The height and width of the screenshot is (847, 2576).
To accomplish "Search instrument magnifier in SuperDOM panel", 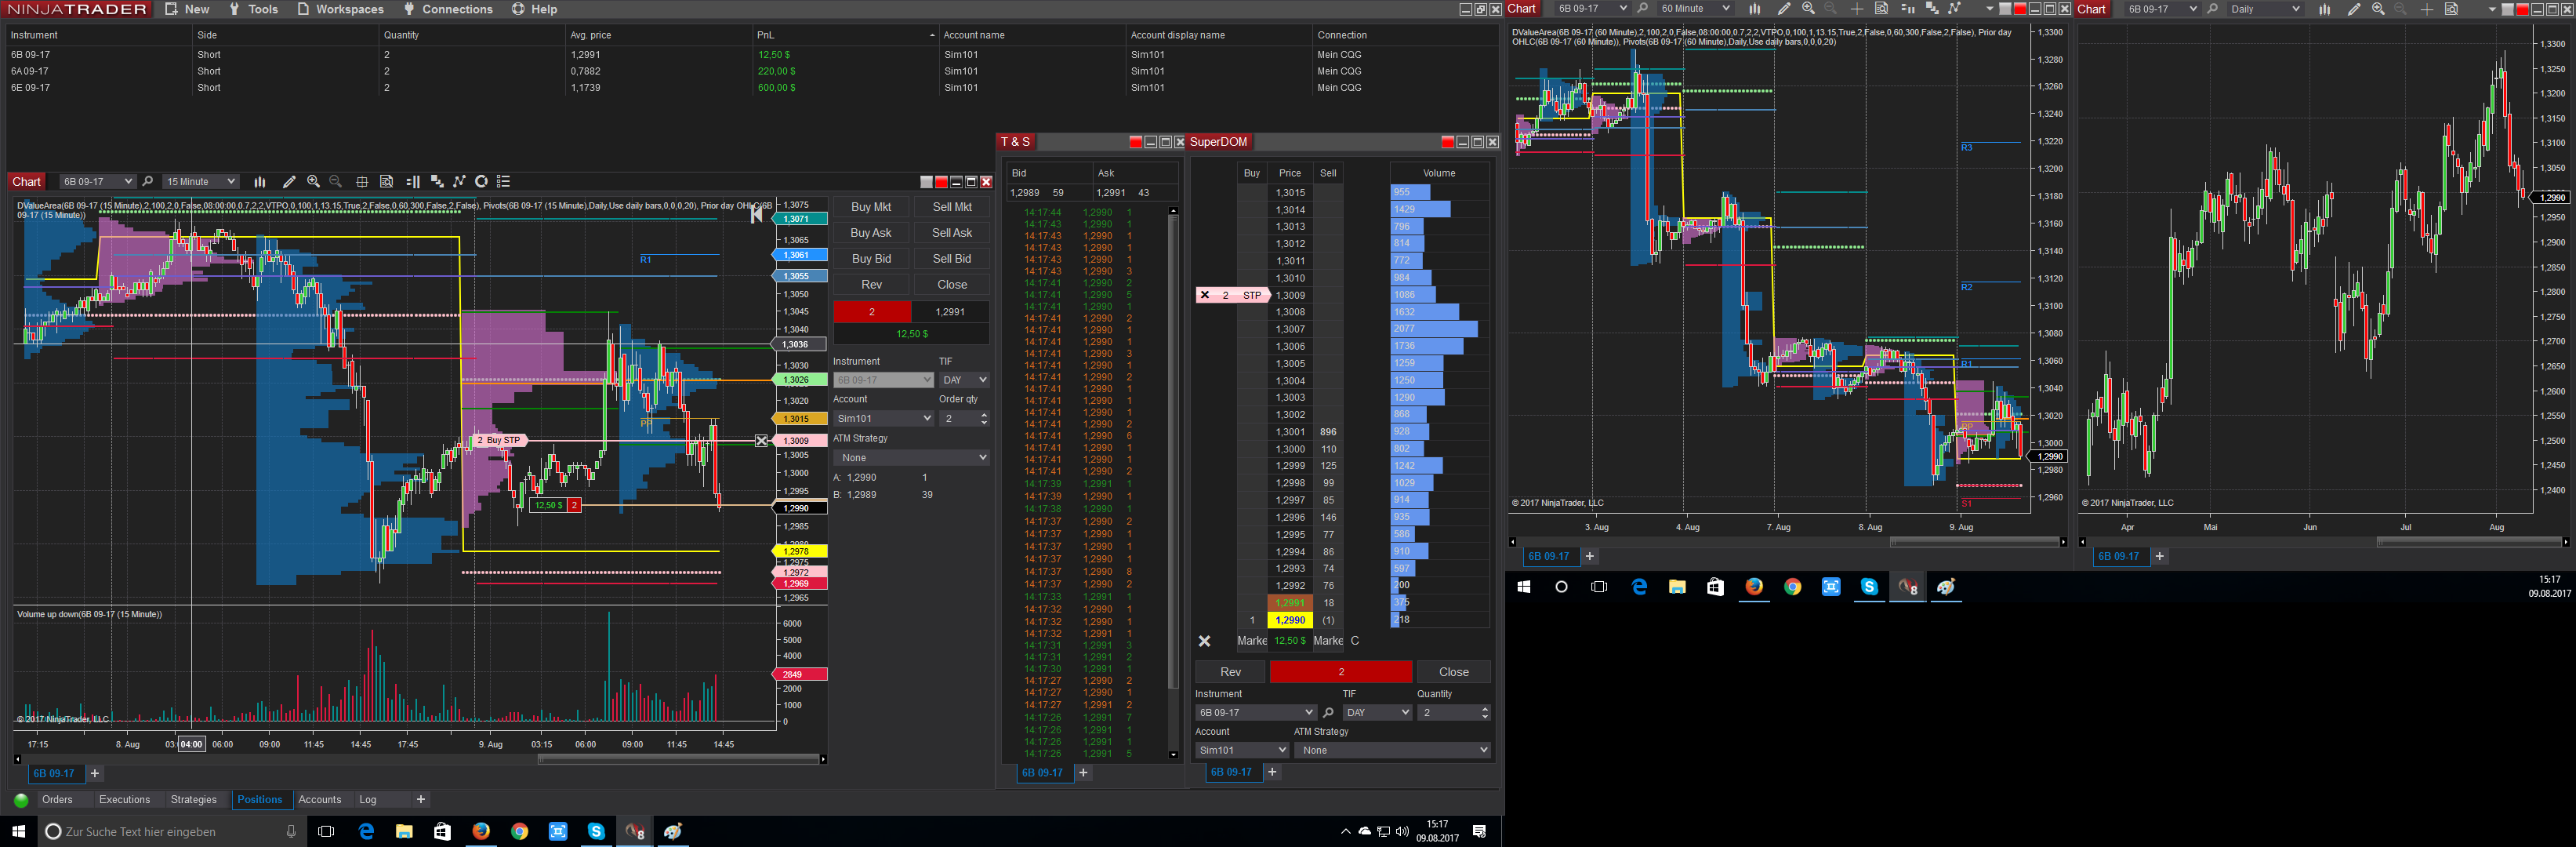I will pos(1328,713).
